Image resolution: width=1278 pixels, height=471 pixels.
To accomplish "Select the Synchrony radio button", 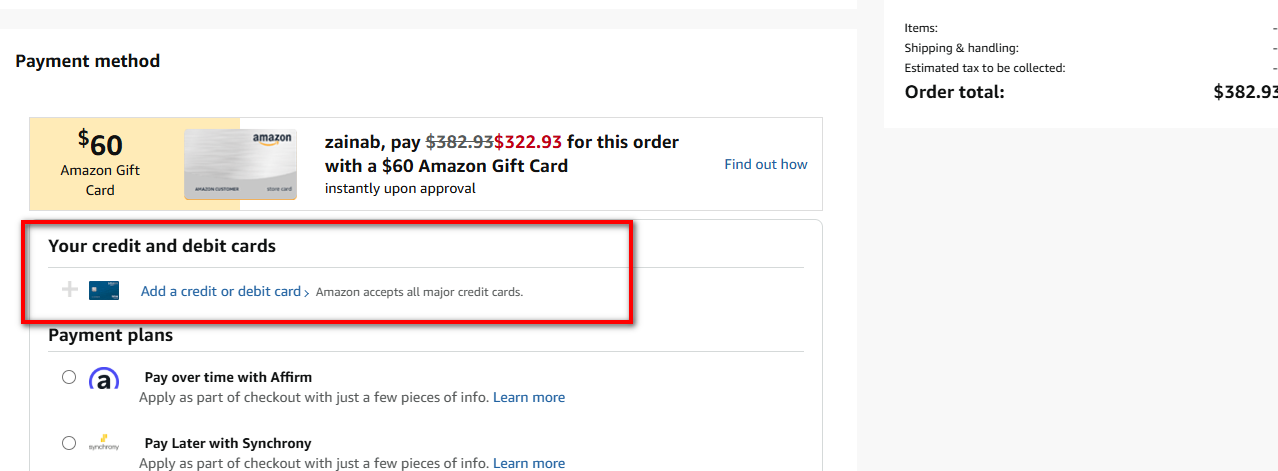I will tap(69, 443).
